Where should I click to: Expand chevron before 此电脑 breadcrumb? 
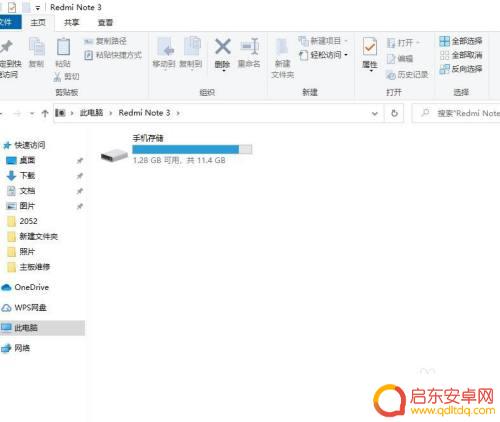pos(72,113)
